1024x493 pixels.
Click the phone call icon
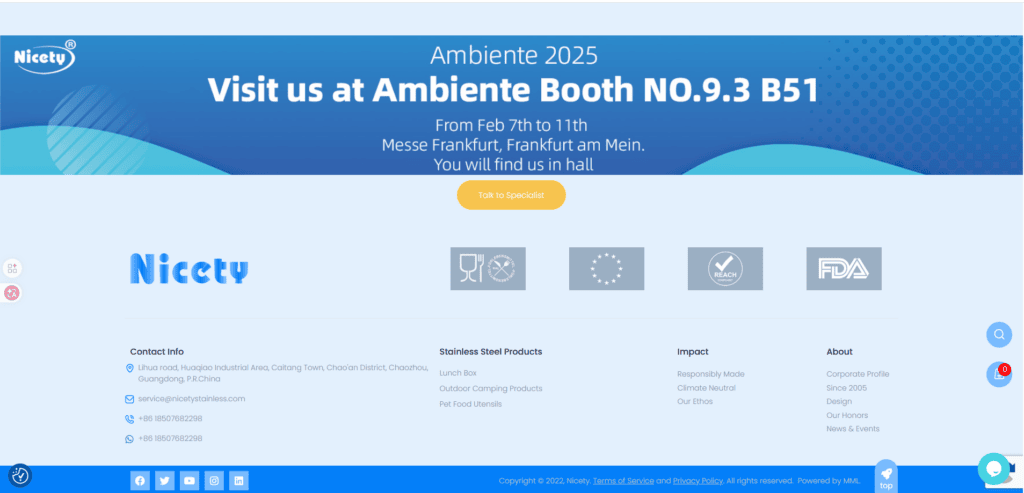tap(129, 419)
